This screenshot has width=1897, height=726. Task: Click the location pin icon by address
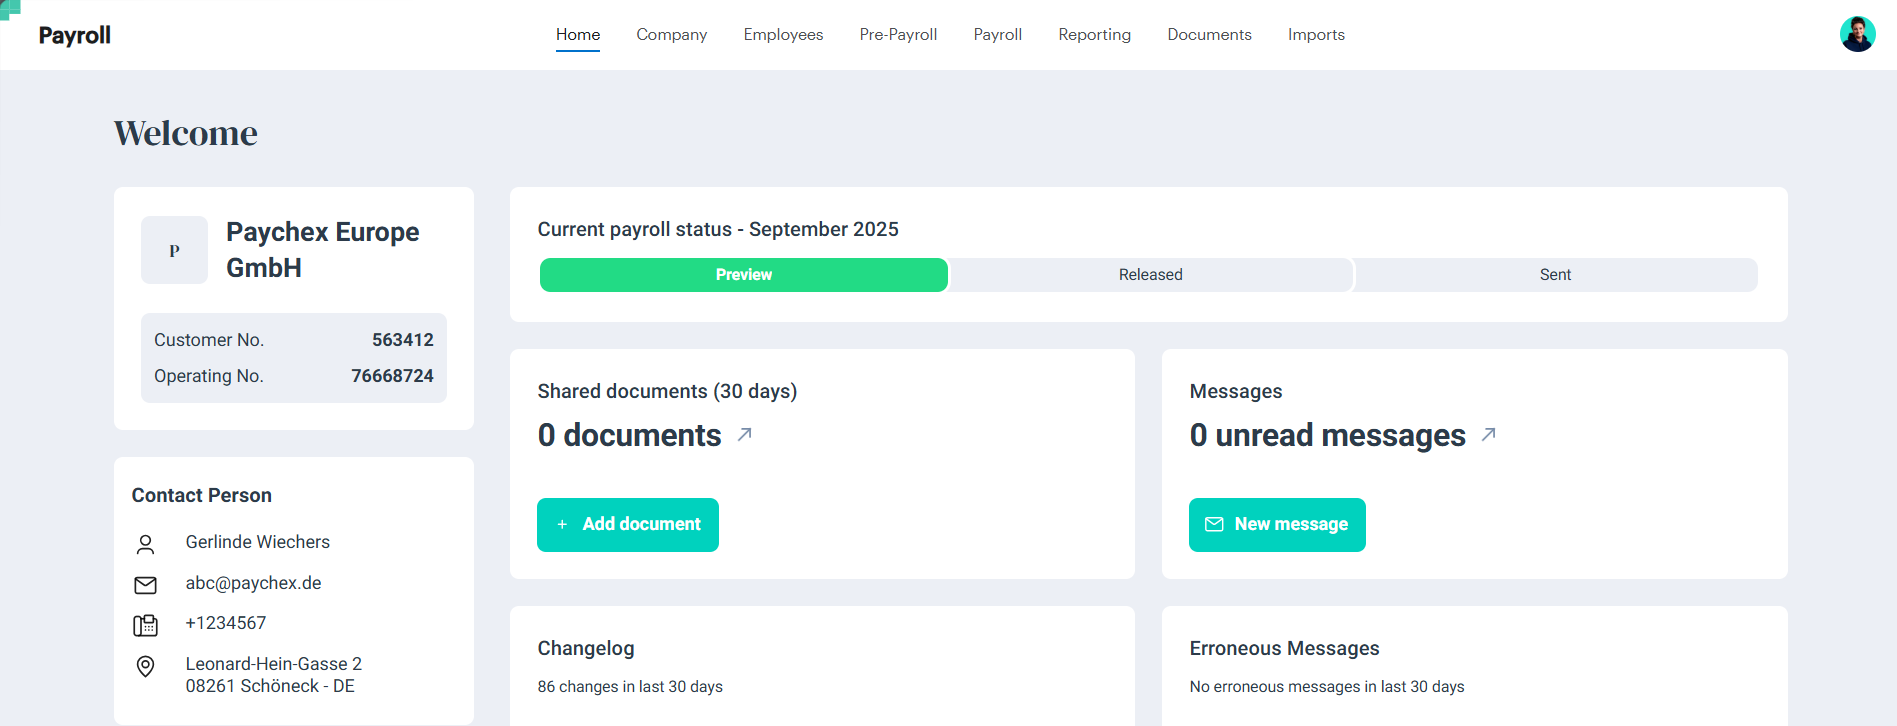click(x=145, y=667)
